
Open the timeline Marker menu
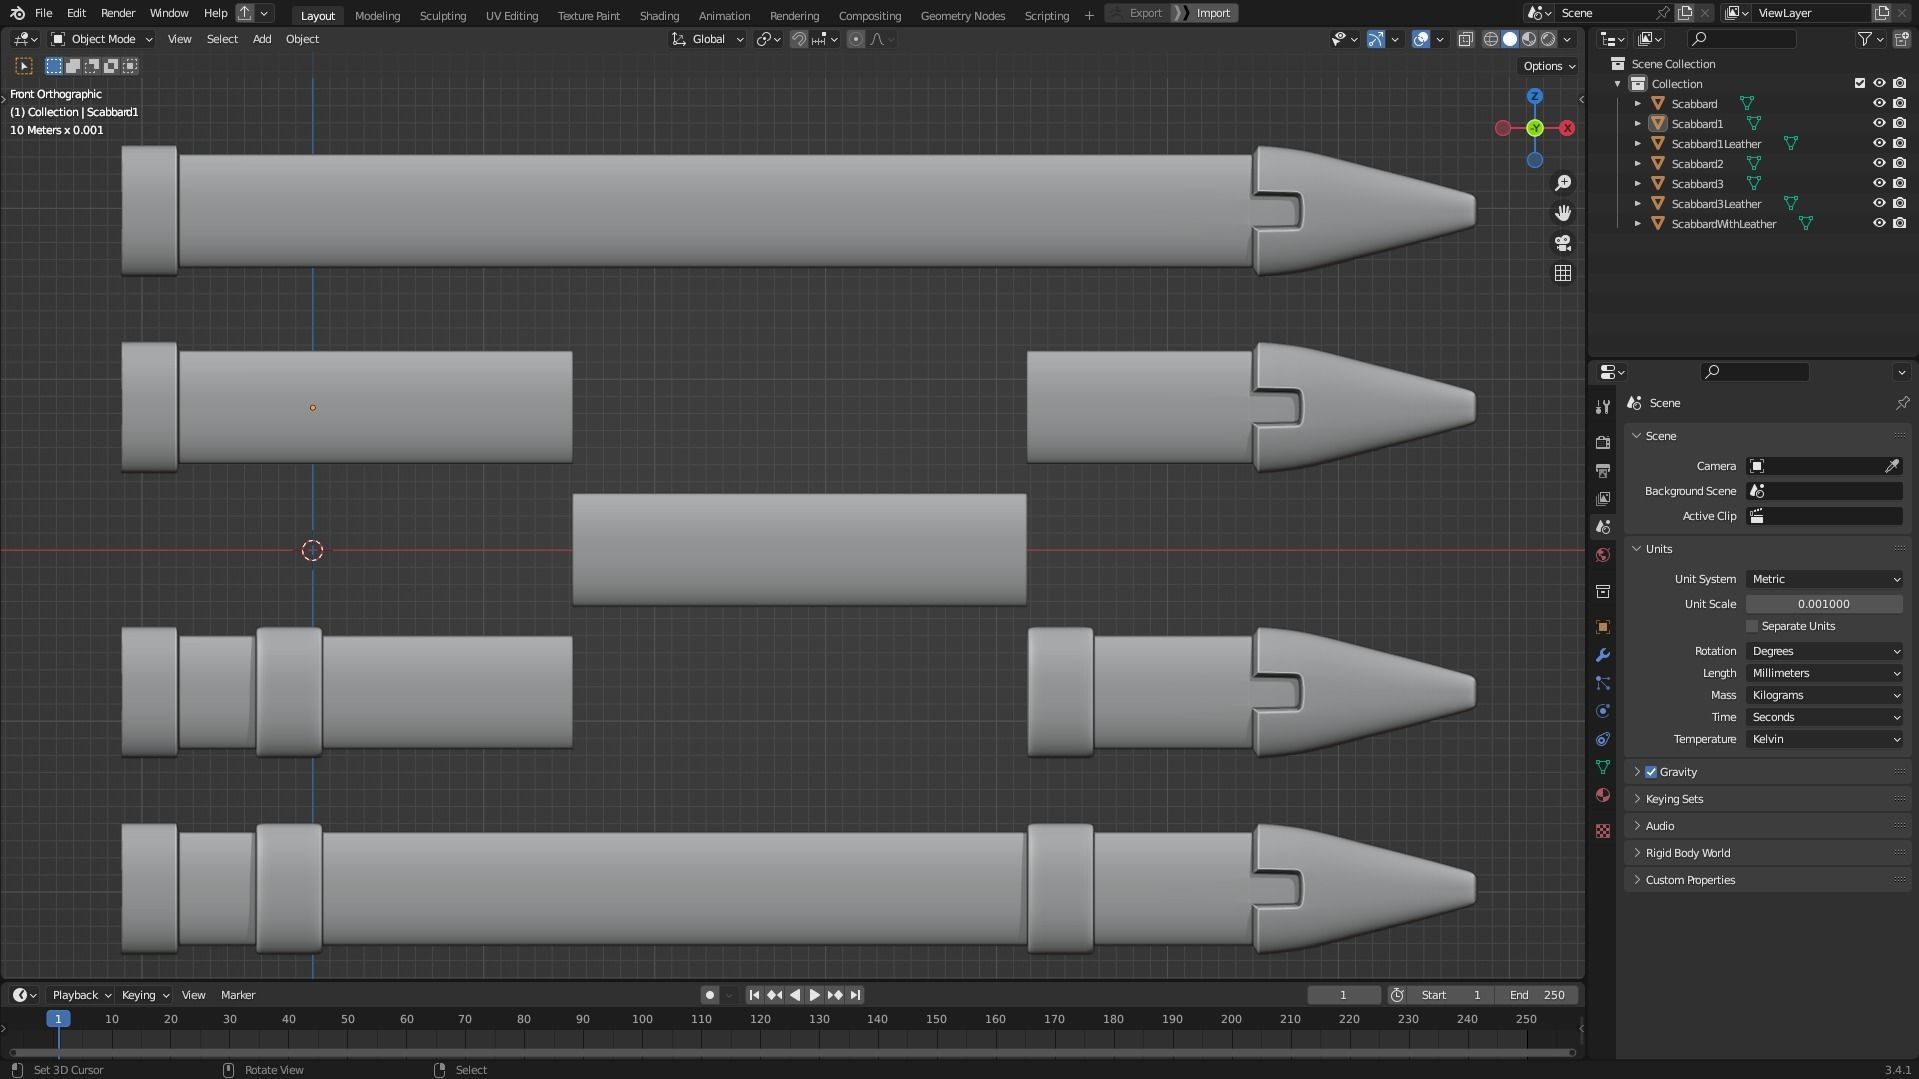[x=238, y=995]
